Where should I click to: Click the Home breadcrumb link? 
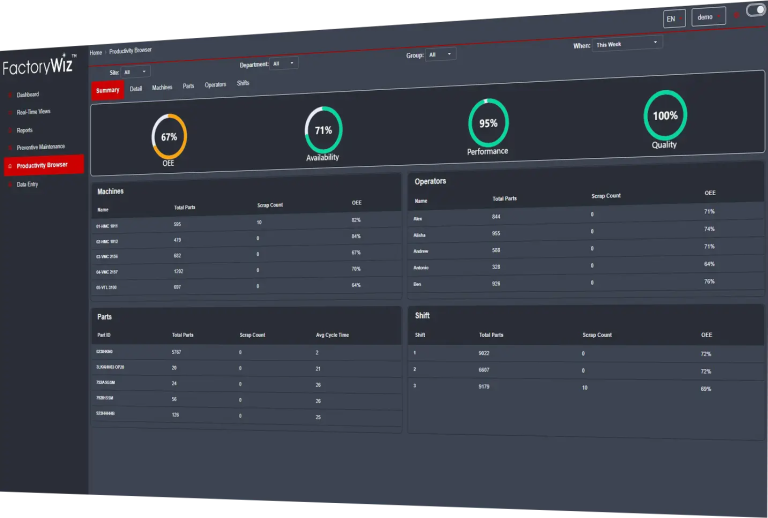tap(96, 52)
